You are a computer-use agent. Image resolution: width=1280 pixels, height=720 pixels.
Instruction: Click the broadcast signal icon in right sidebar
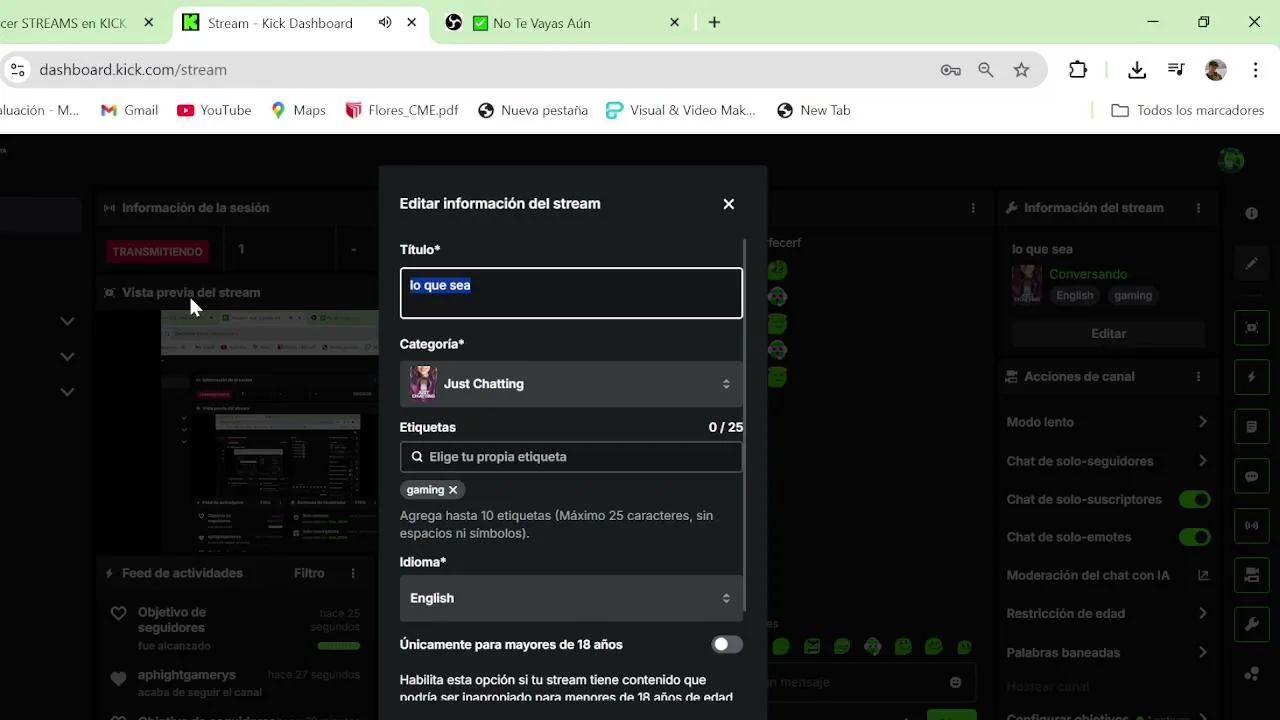[1251, 525]
